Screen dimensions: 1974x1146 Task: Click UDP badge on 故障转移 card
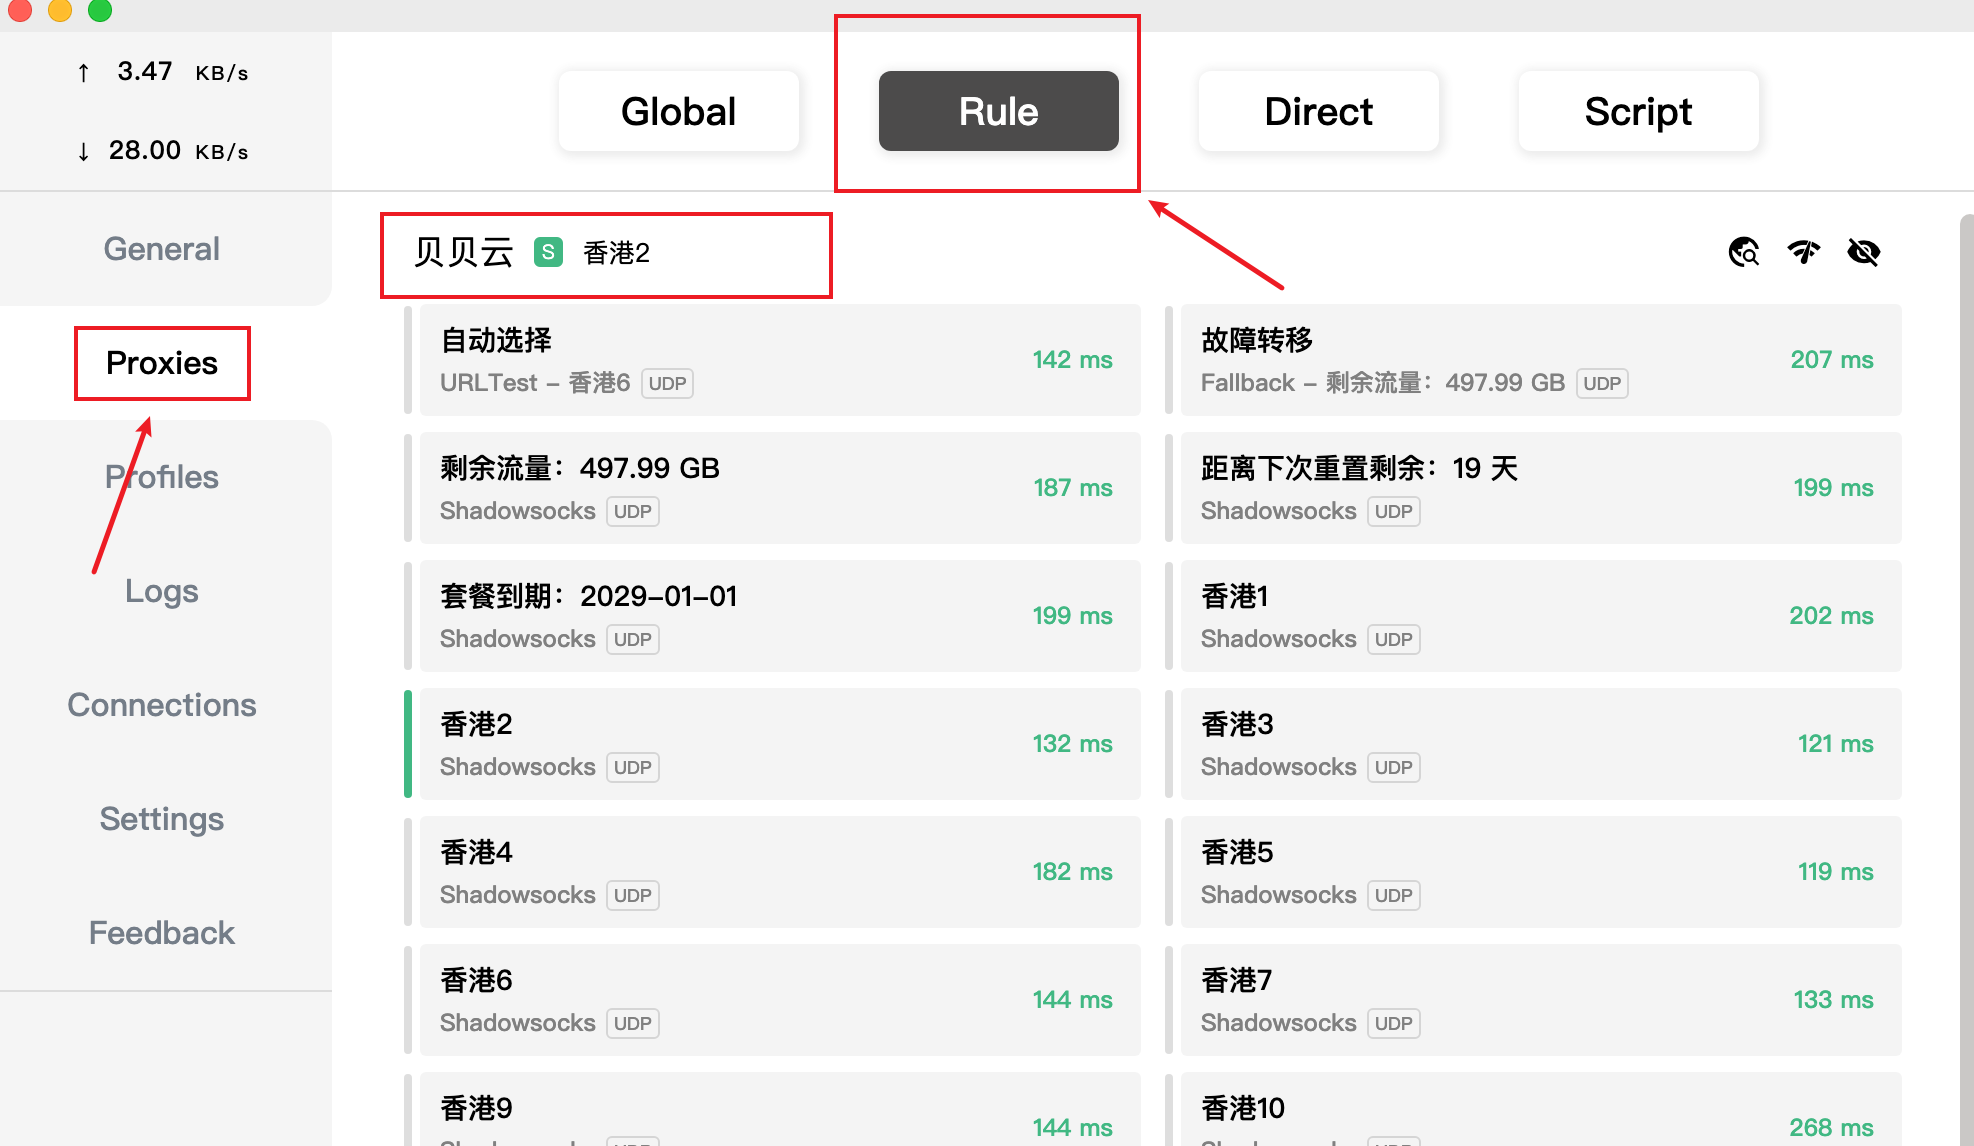(x=1601, y=383)
